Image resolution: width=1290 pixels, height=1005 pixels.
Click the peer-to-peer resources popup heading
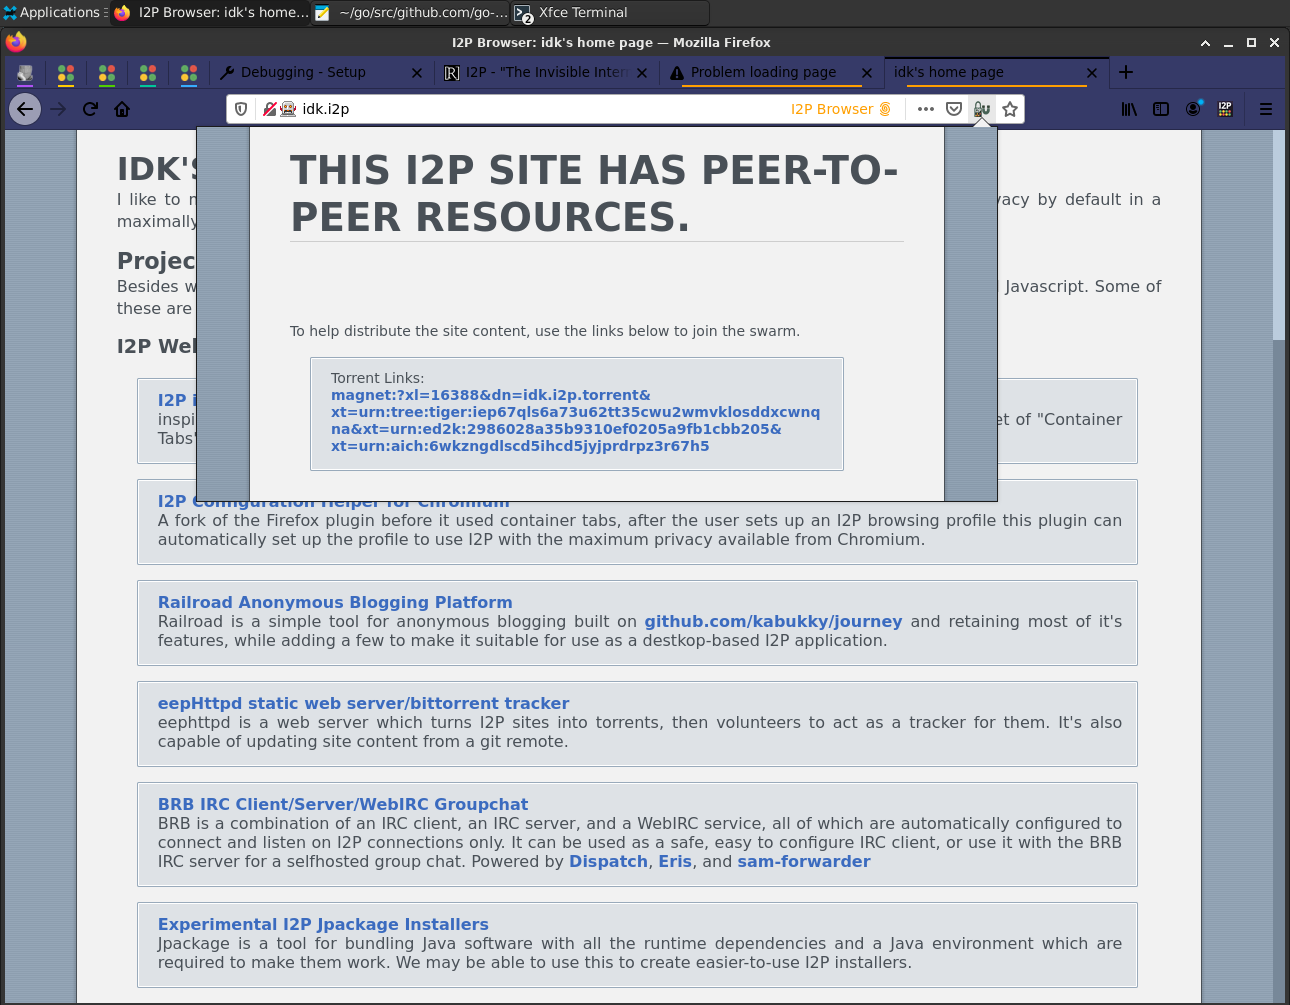point(595,193)
